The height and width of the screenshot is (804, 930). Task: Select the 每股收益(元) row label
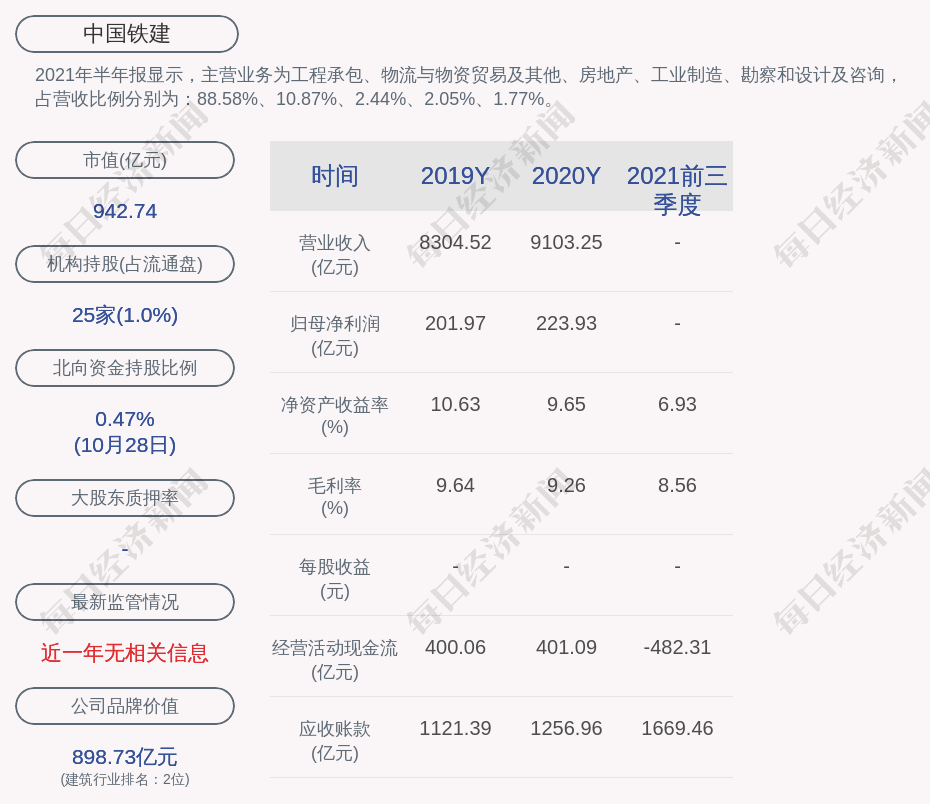pyautogui.click(x=335, y=579)
